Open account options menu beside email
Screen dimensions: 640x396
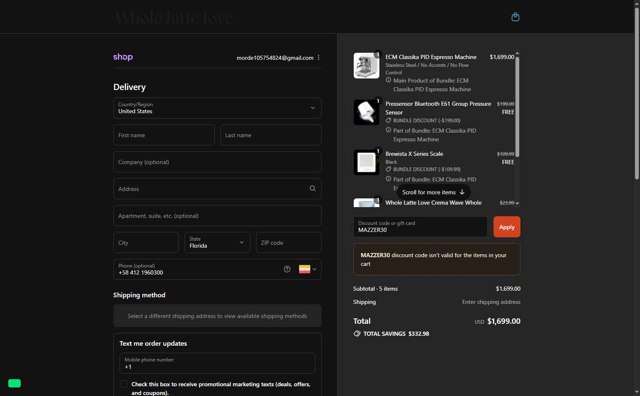click(318, 58)
